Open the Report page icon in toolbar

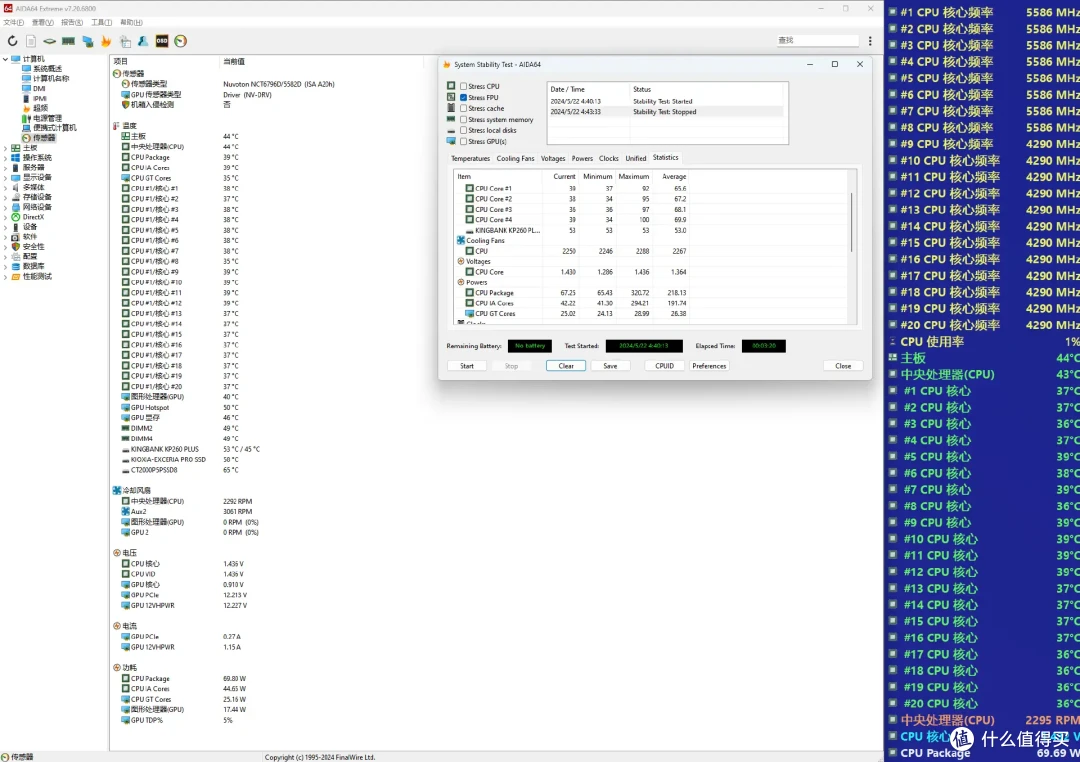[x=31, y=41]
